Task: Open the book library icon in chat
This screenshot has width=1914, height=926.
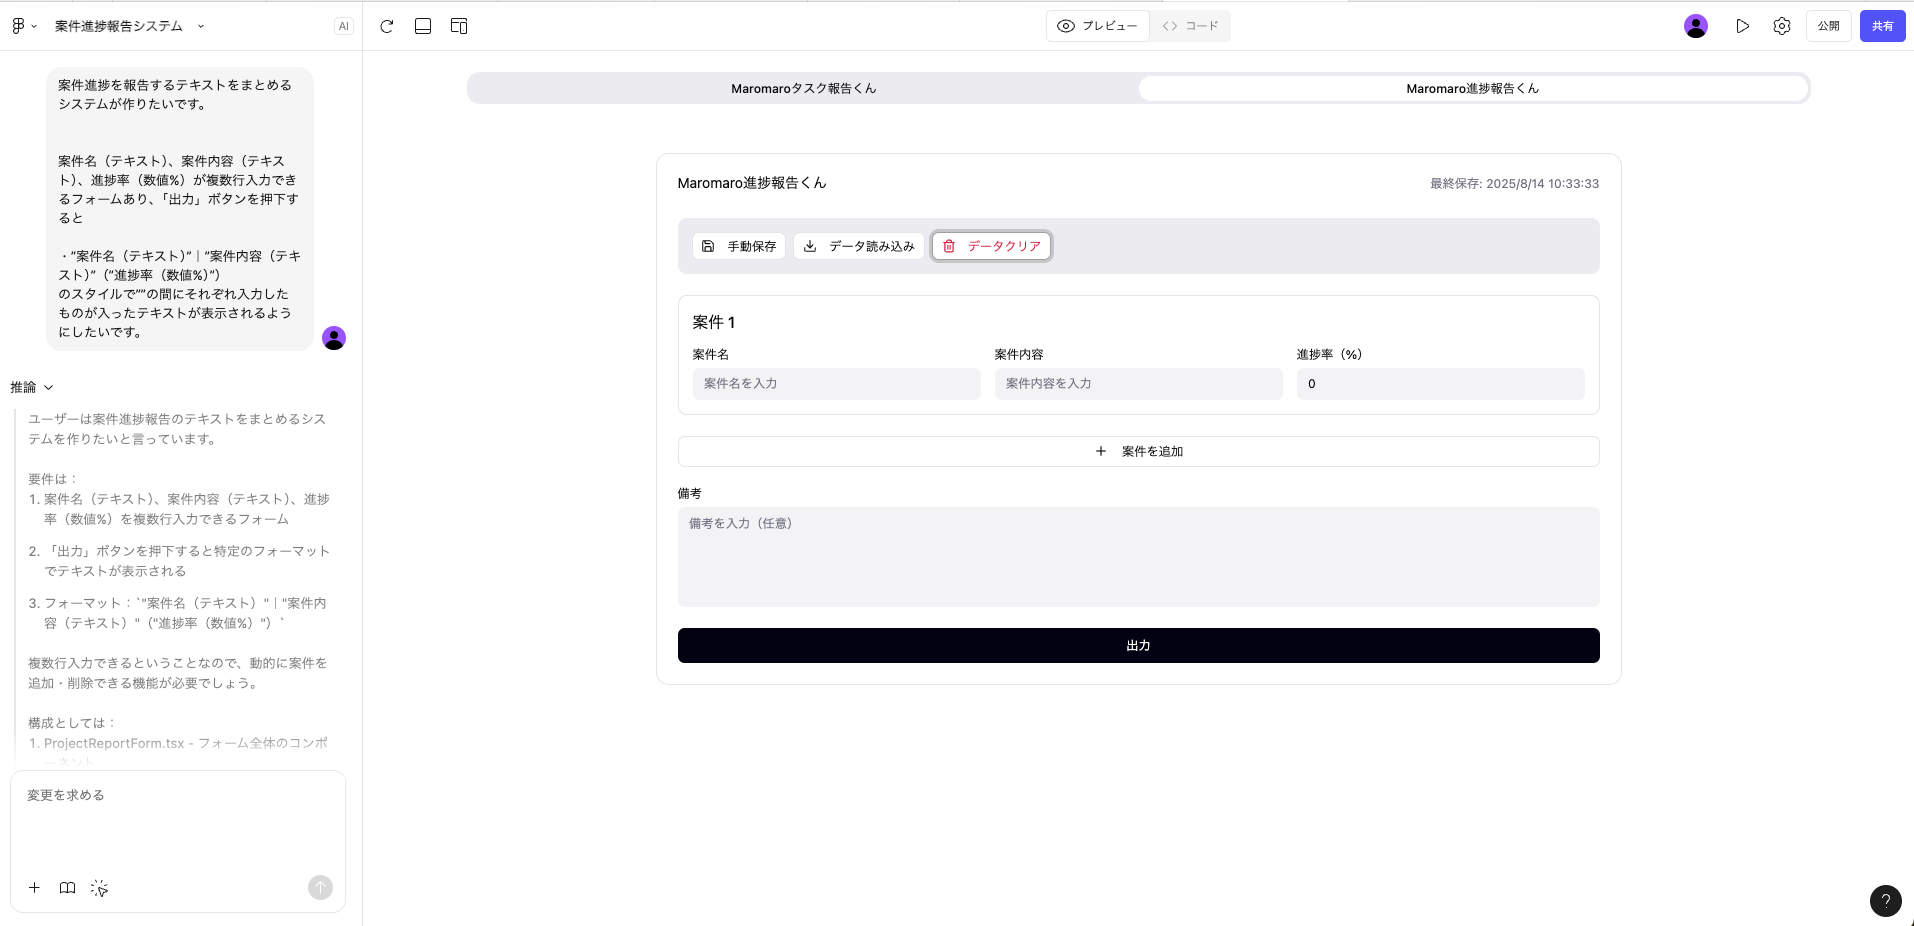Action: tap(67, 888)
